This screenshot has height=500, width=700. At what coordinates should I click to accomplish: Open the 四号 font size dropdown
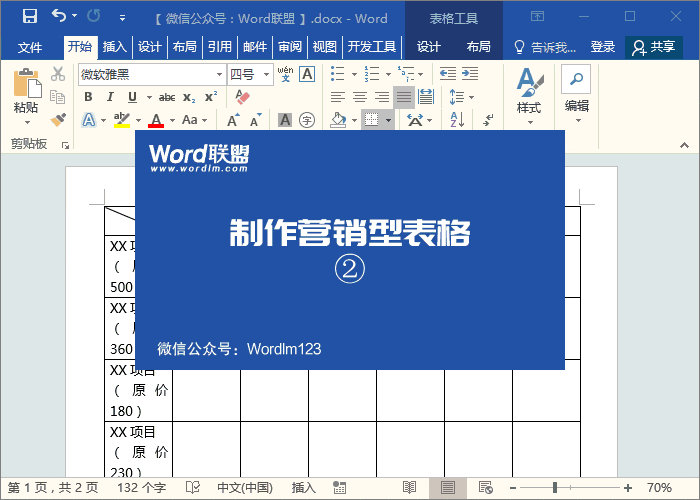[267, 75]
